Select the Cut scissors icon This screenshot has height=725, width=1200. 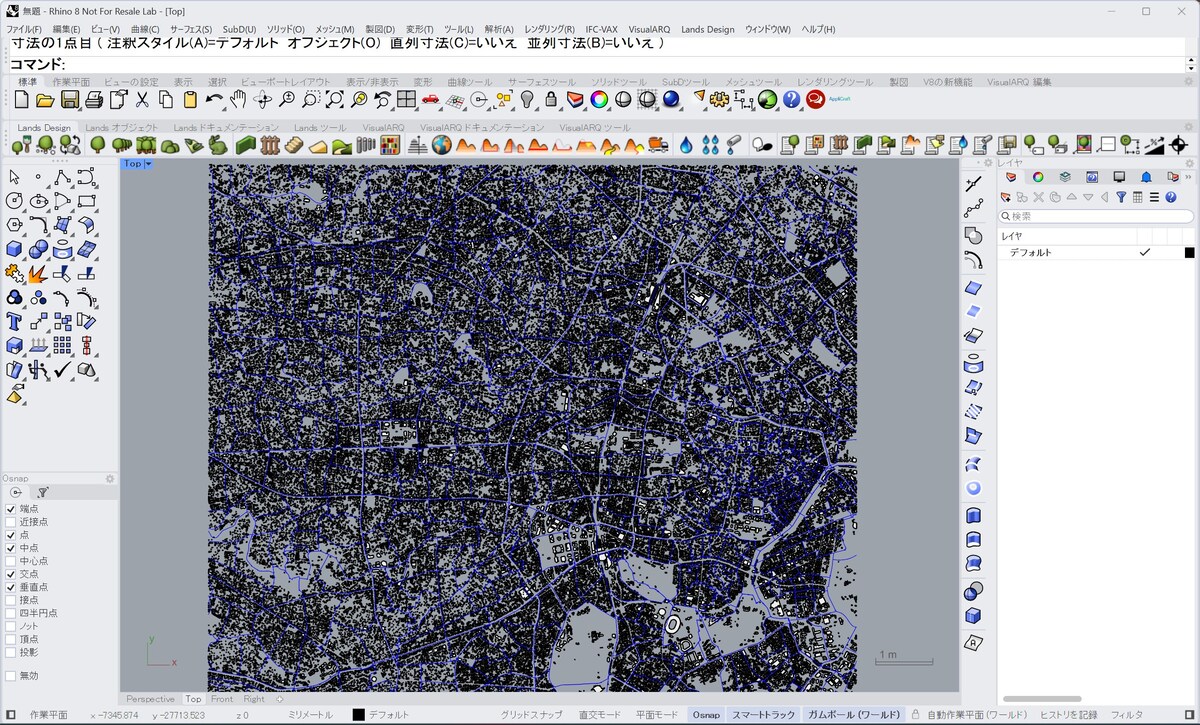(142, 99)
